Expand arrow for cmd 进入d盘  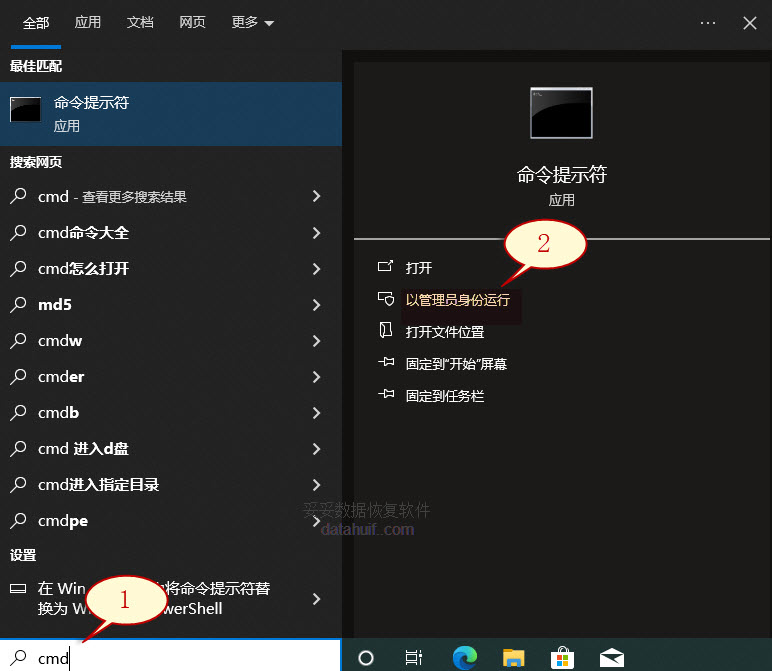click(x=317, y=448)
